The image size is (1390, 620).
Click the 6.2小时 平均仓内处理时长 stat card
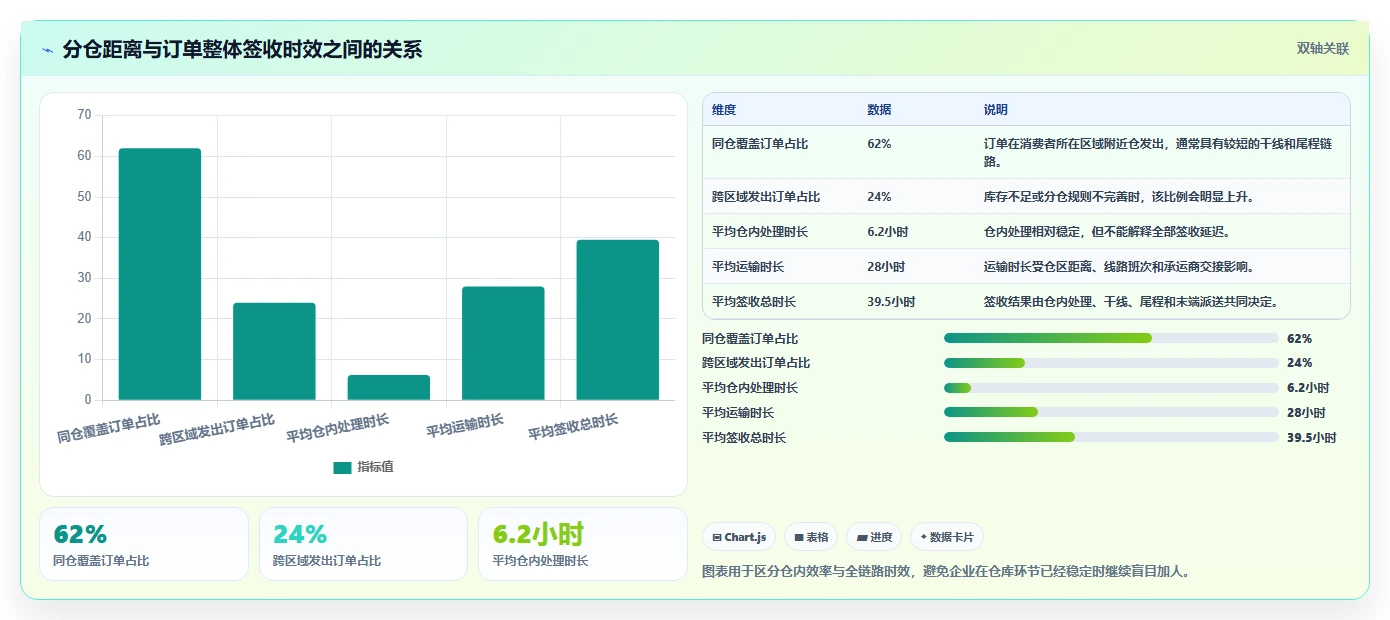pyautogui.click(x=583, y=544)
